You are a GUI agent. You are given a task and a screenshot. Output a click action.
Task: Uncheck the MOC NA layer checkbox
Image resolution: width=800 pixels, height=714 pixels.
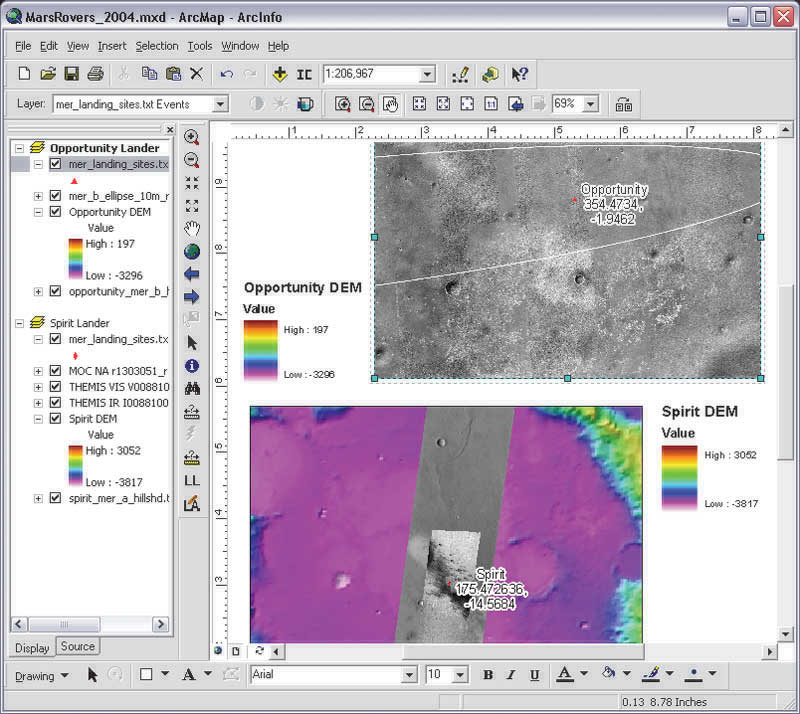[56, 371]
